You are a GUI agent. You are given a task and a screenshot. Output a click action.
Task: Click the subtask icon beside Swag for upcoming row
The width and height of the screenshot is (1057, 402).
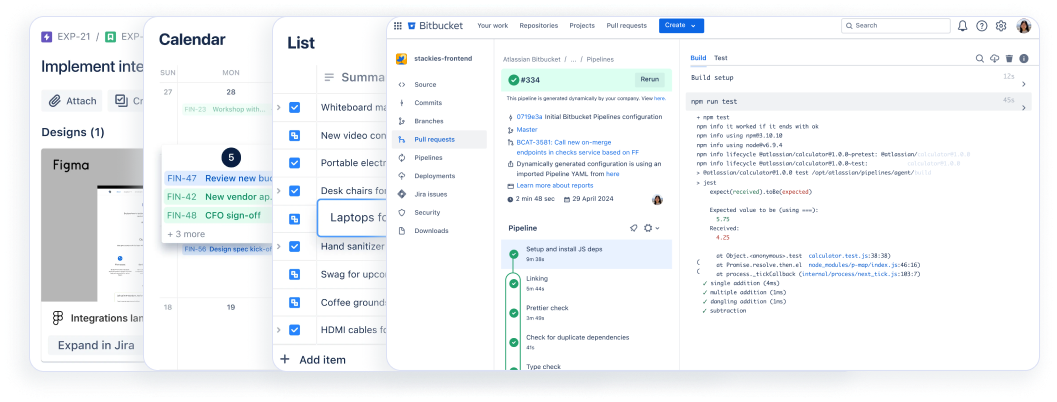tap(294, 275)
